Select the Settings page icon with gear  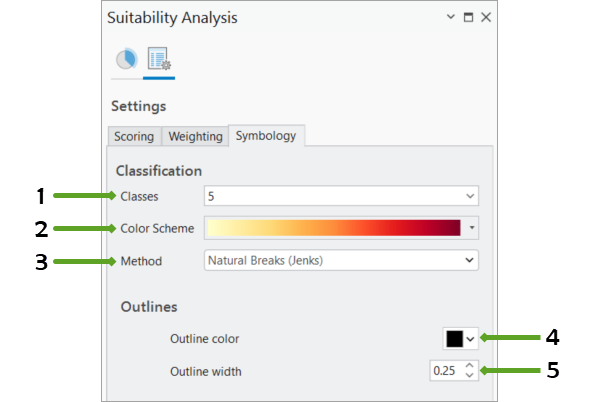coord(159,61)
